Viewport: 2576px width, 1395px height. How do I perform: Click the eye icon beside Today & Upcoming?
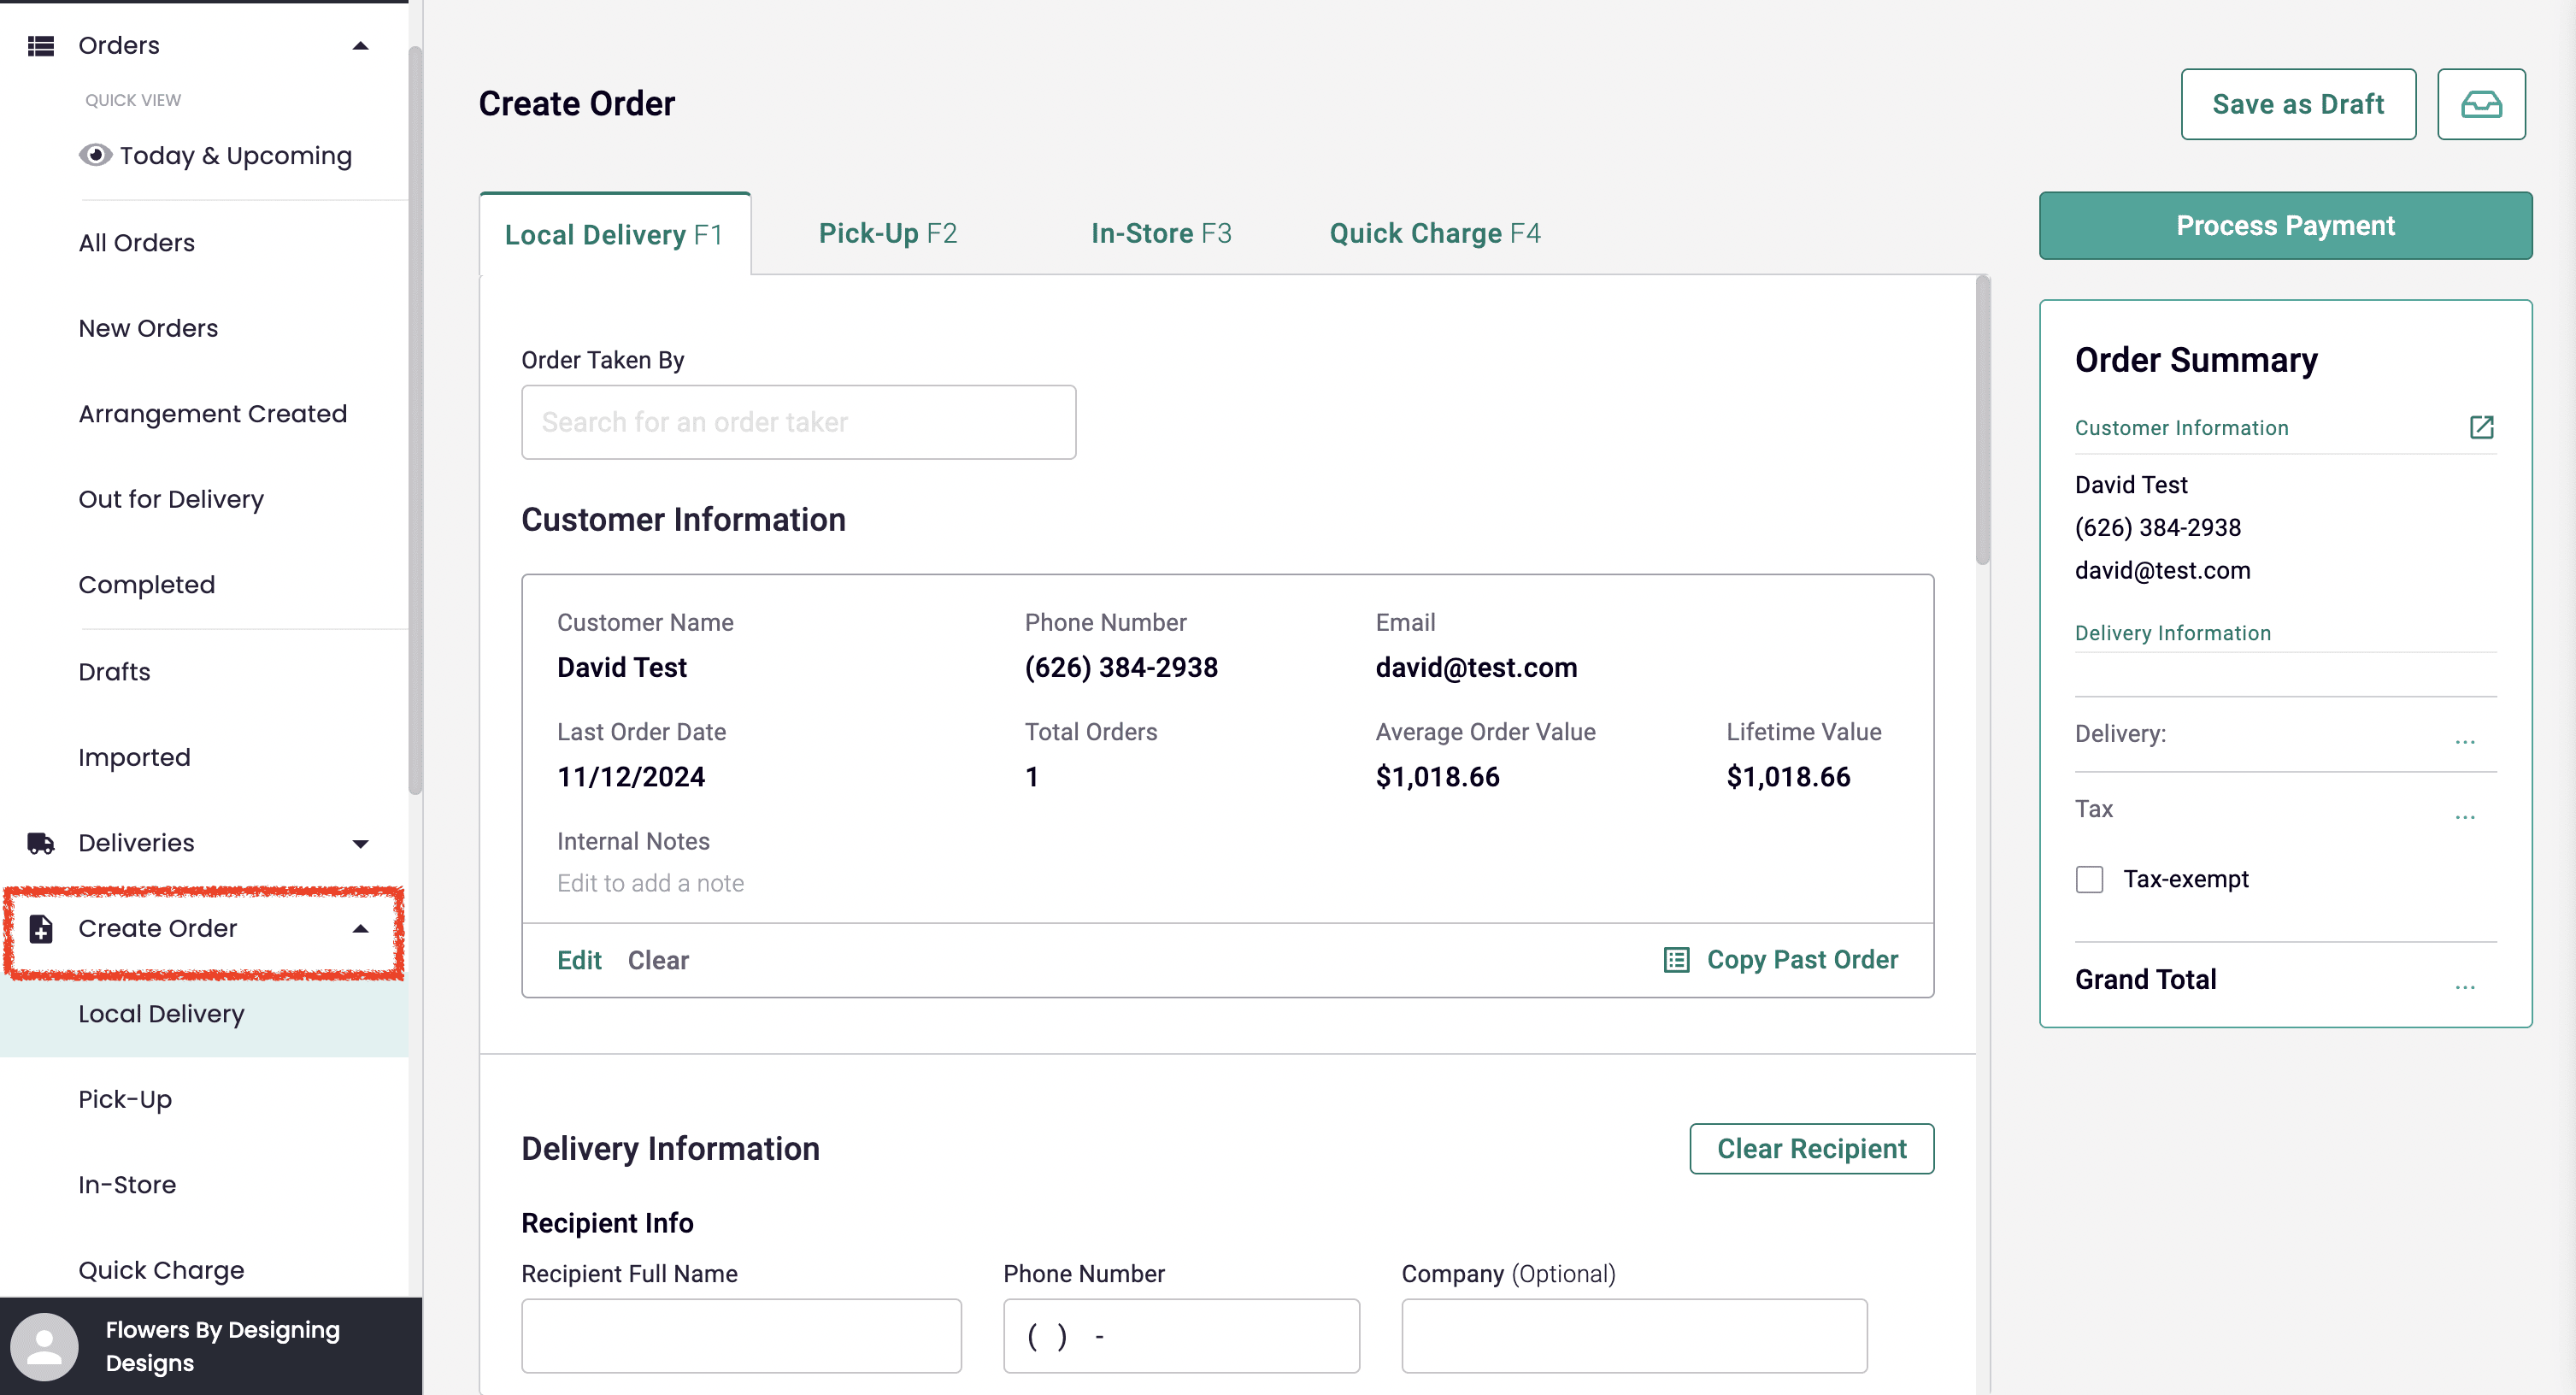coord(95,155)
